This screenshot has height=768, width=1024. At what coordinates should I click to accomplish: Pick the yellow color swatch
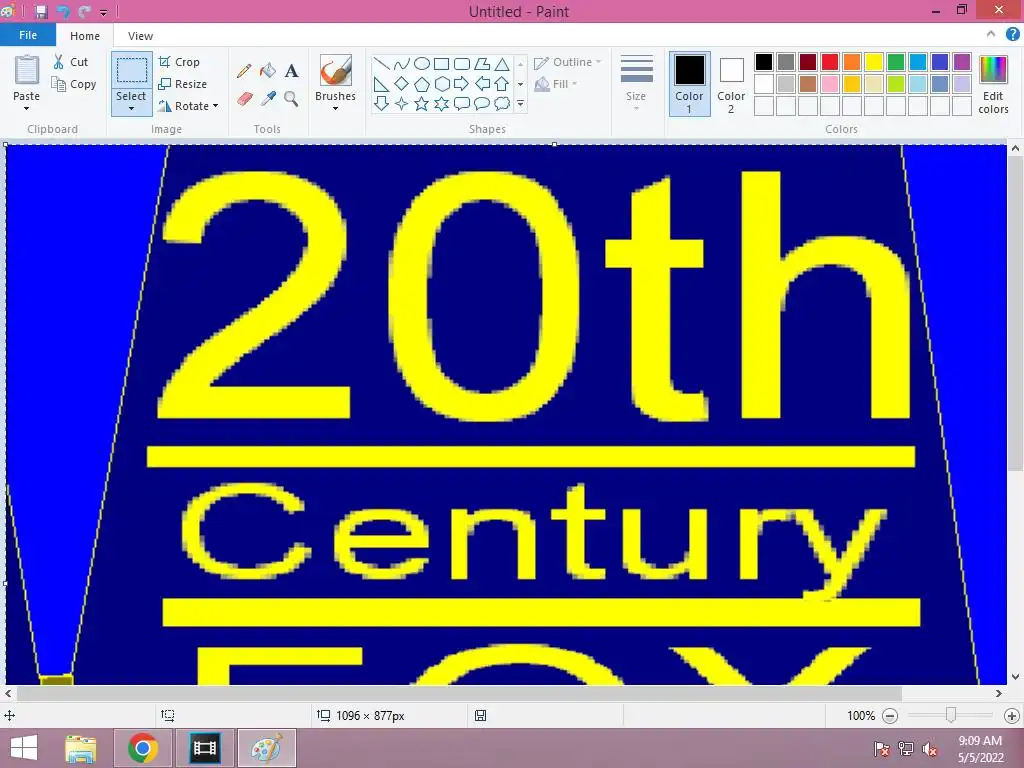click(x=874, y=62)
